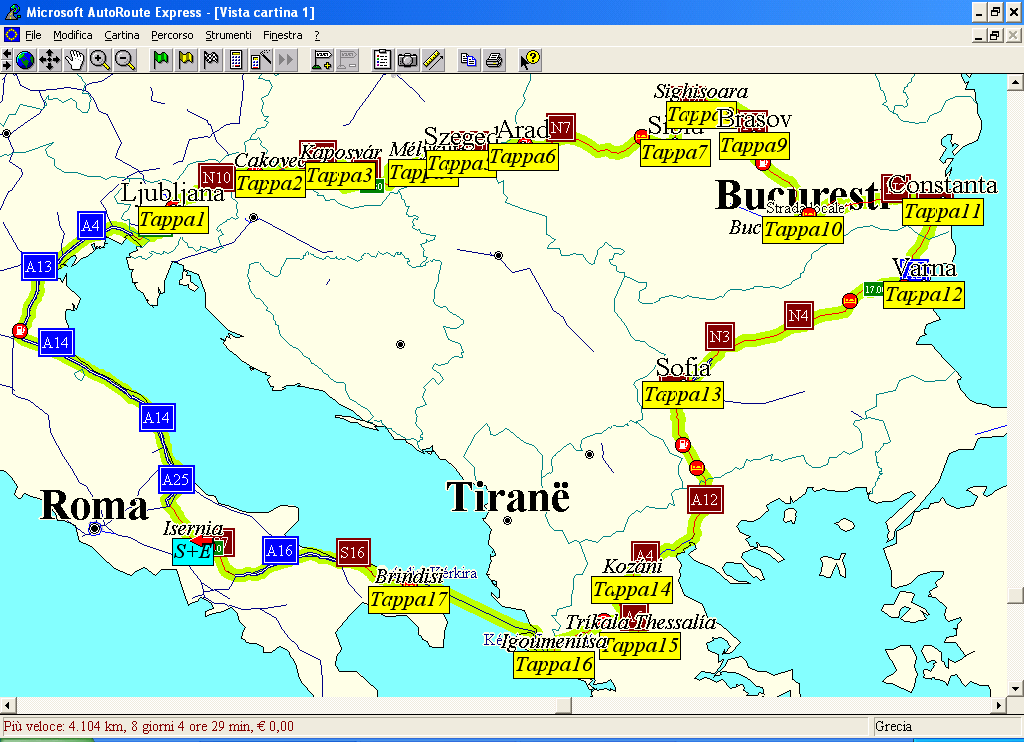
Task: Open the ? help menu
Action: tap(317, 35)
